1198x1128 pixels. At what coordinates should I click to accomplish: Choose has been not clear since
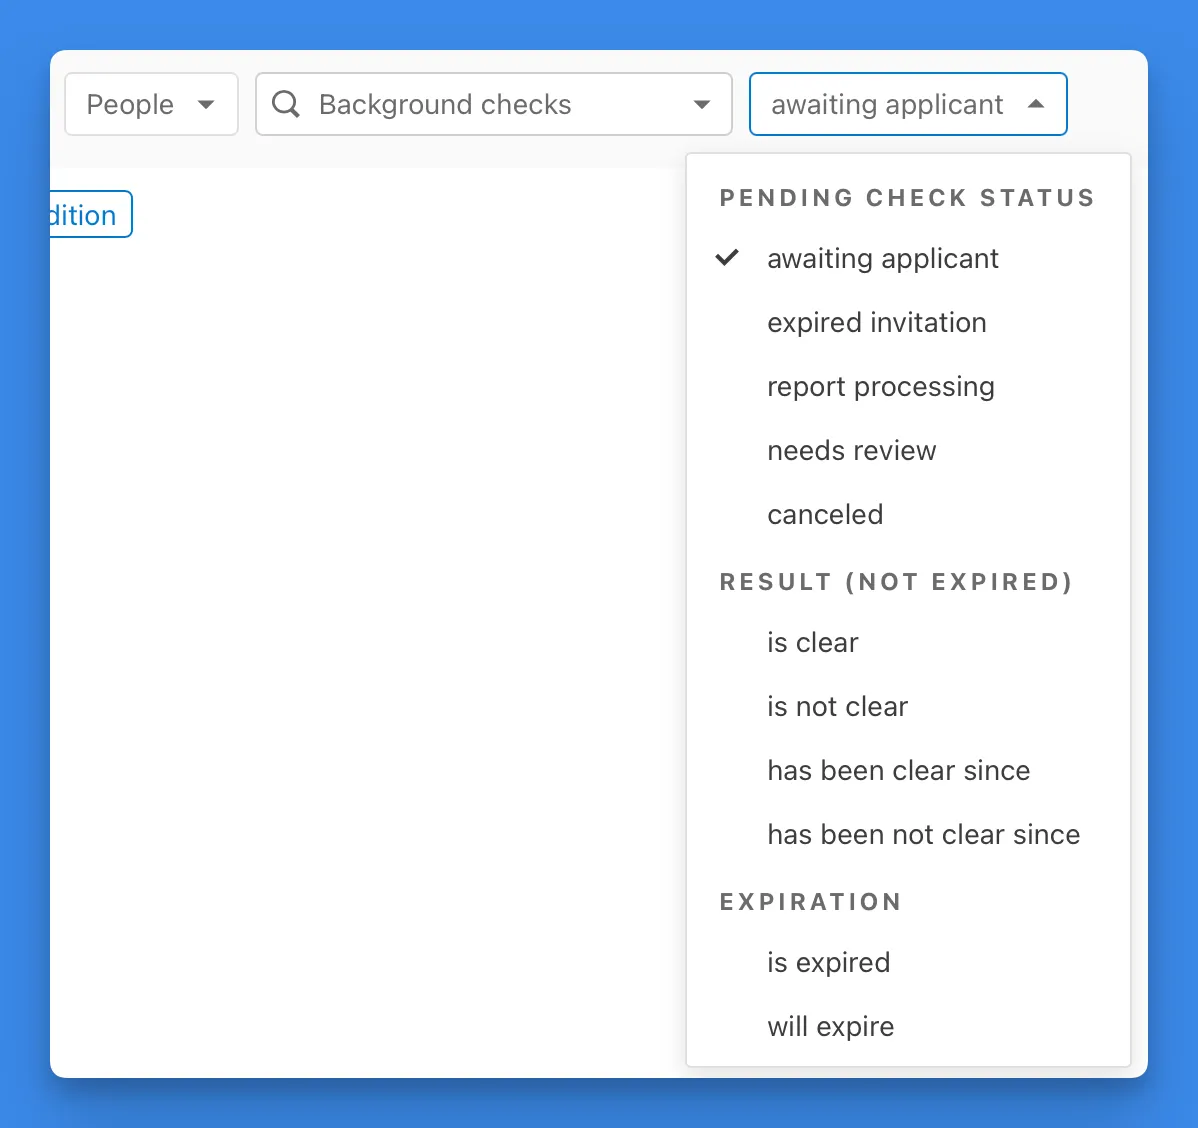tap(923, 835)
